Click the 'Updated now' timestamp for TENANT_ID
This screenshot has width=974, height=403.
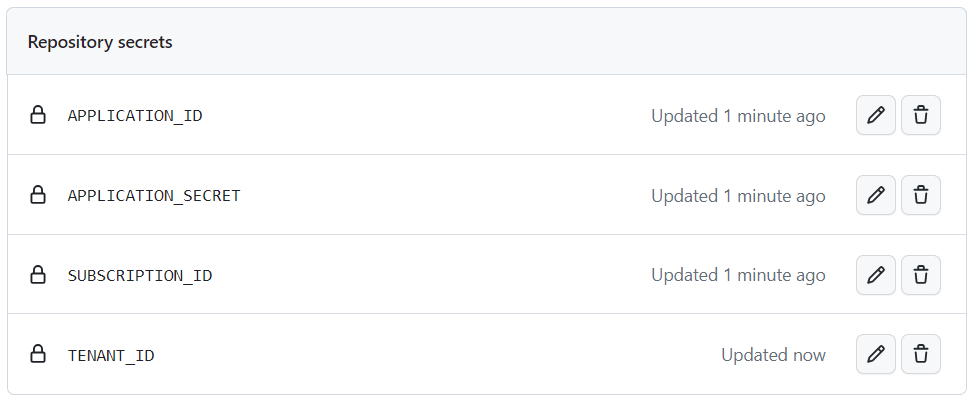[x=773, y=355]
